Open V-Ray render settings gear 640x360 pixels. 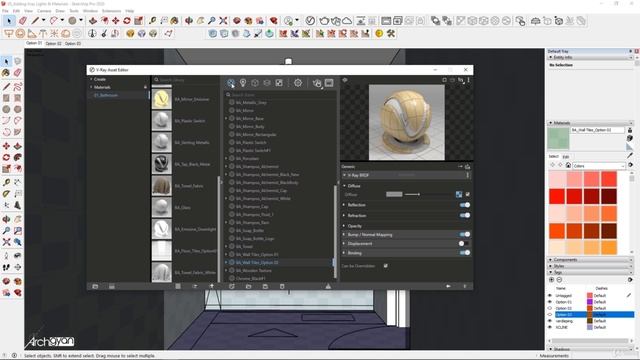[298, 83]
